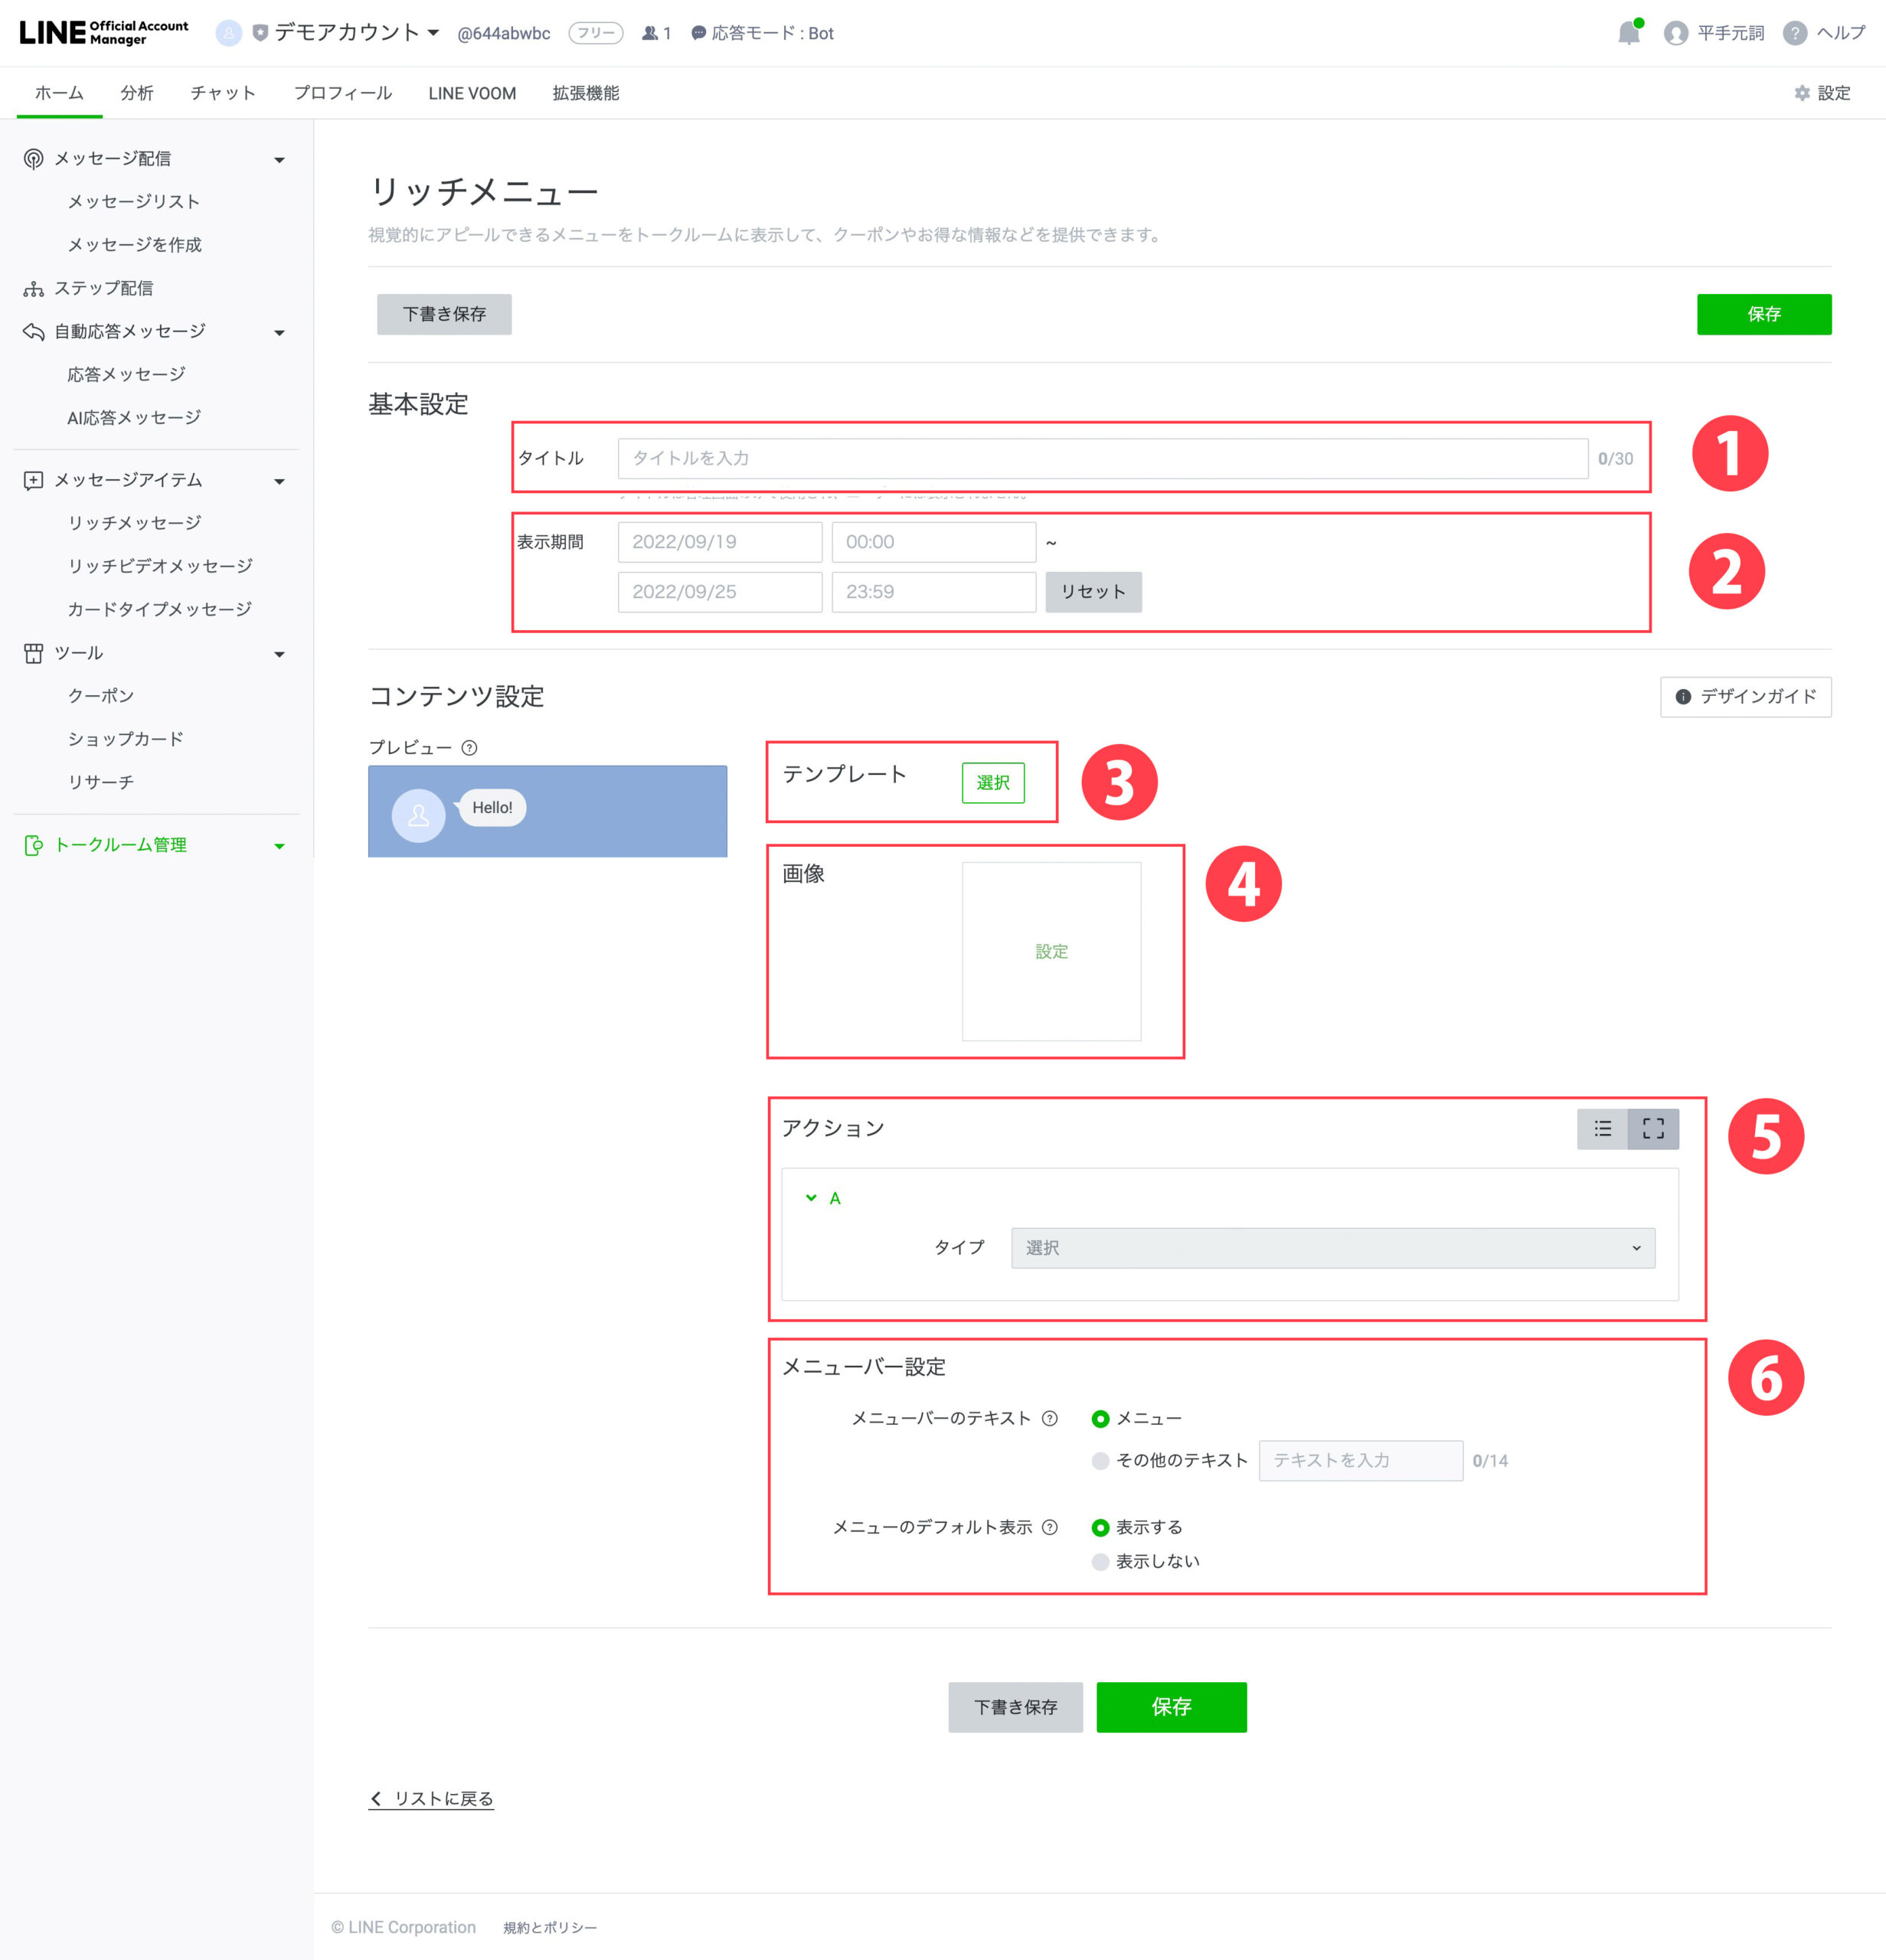This screenshot has height=1960, width=1886.
Task: Collapse action A section chevron
Action: click(811, 1198)
